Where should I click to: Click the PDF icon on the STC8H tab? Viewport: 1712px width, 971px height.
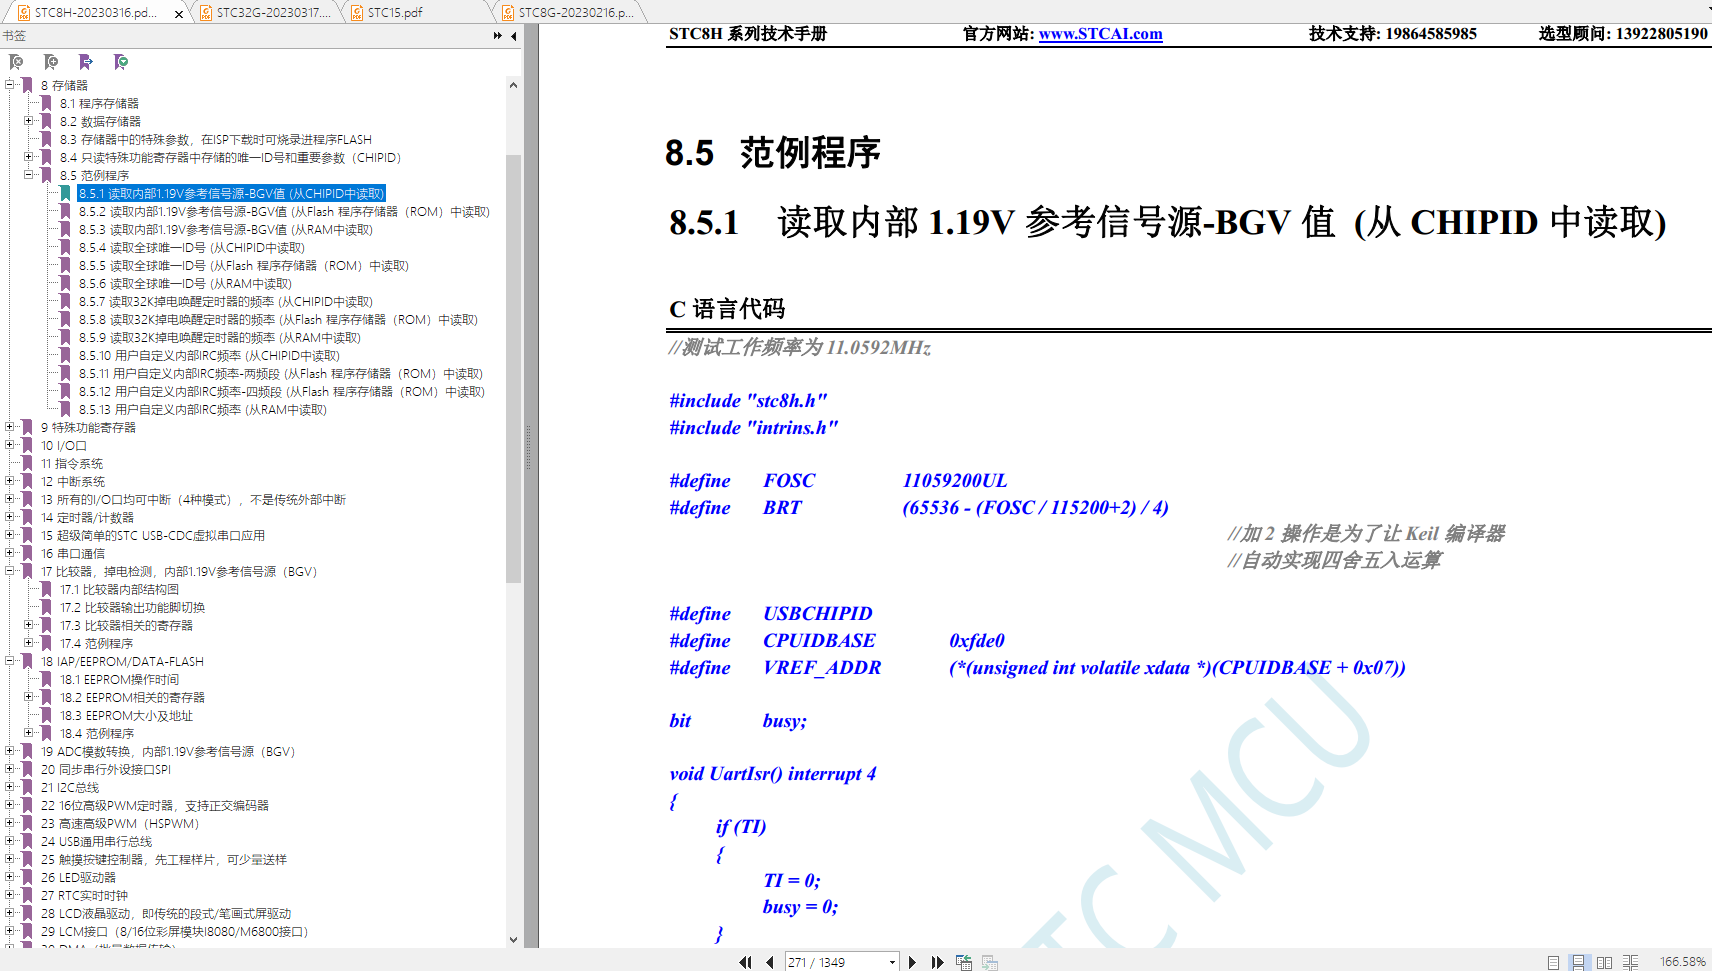click(x=24, y=13)
